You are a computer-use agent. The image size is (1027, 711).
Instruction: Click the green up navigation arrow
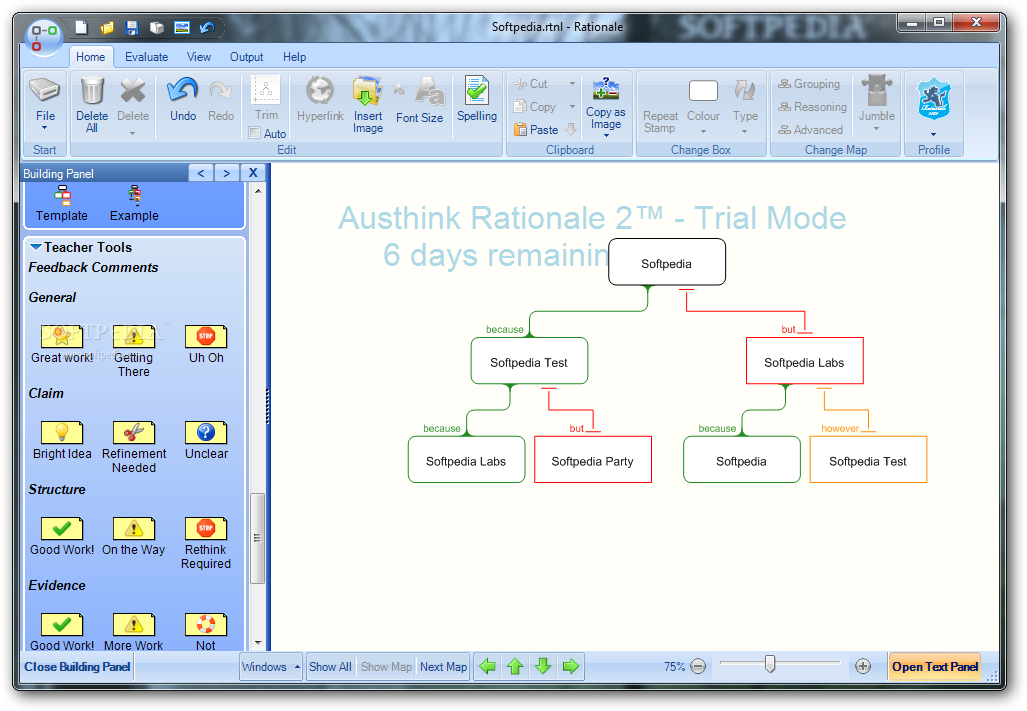pos(515,666)
